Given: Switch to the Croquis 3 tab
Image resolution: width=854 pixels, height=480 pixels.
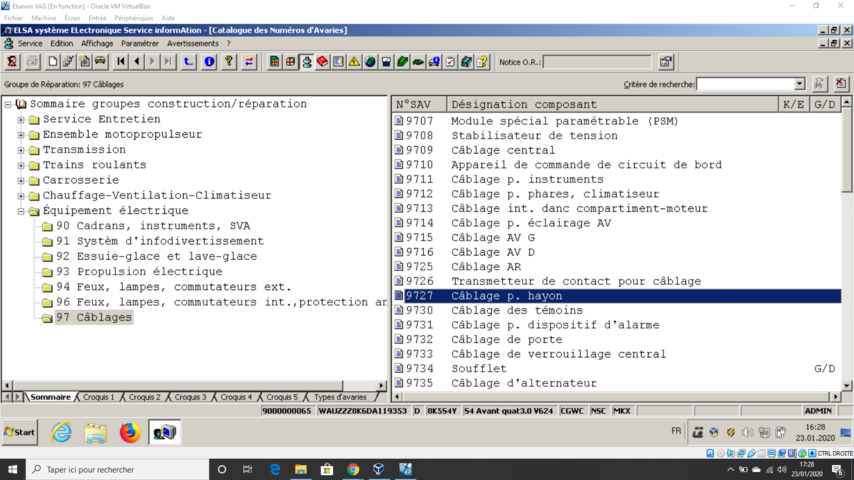Looking at the screenshot, I should [190, 397].
